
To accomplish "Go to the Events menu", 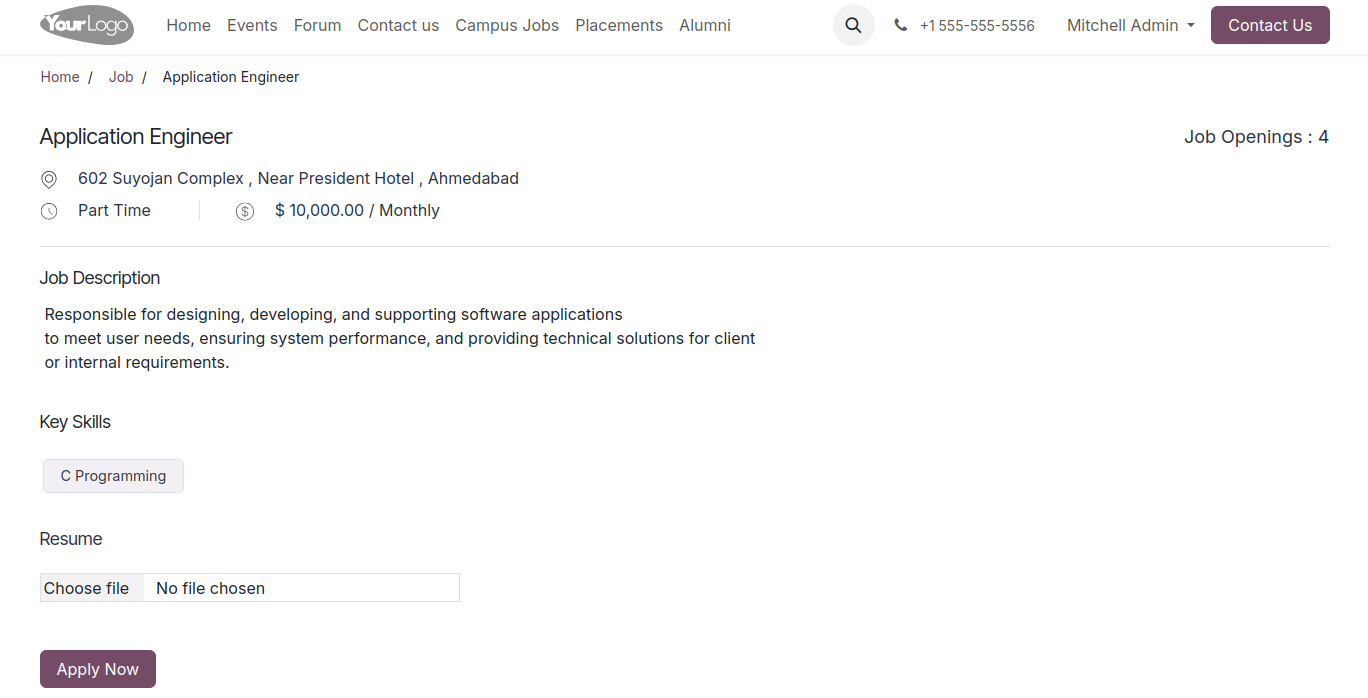I will (x=252, y=25).
